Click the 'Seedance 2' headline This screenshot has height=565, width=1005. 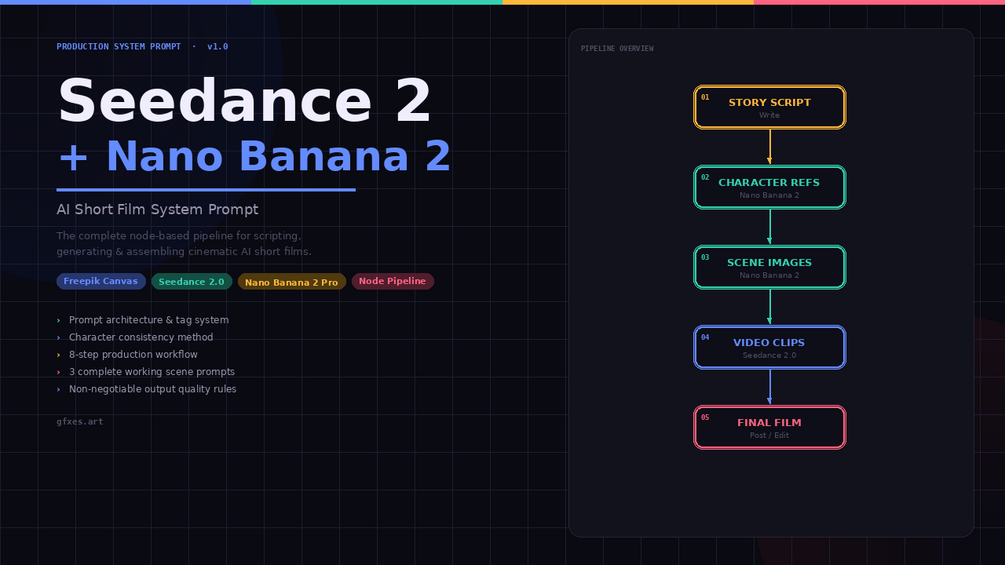(x=244, y=101)
